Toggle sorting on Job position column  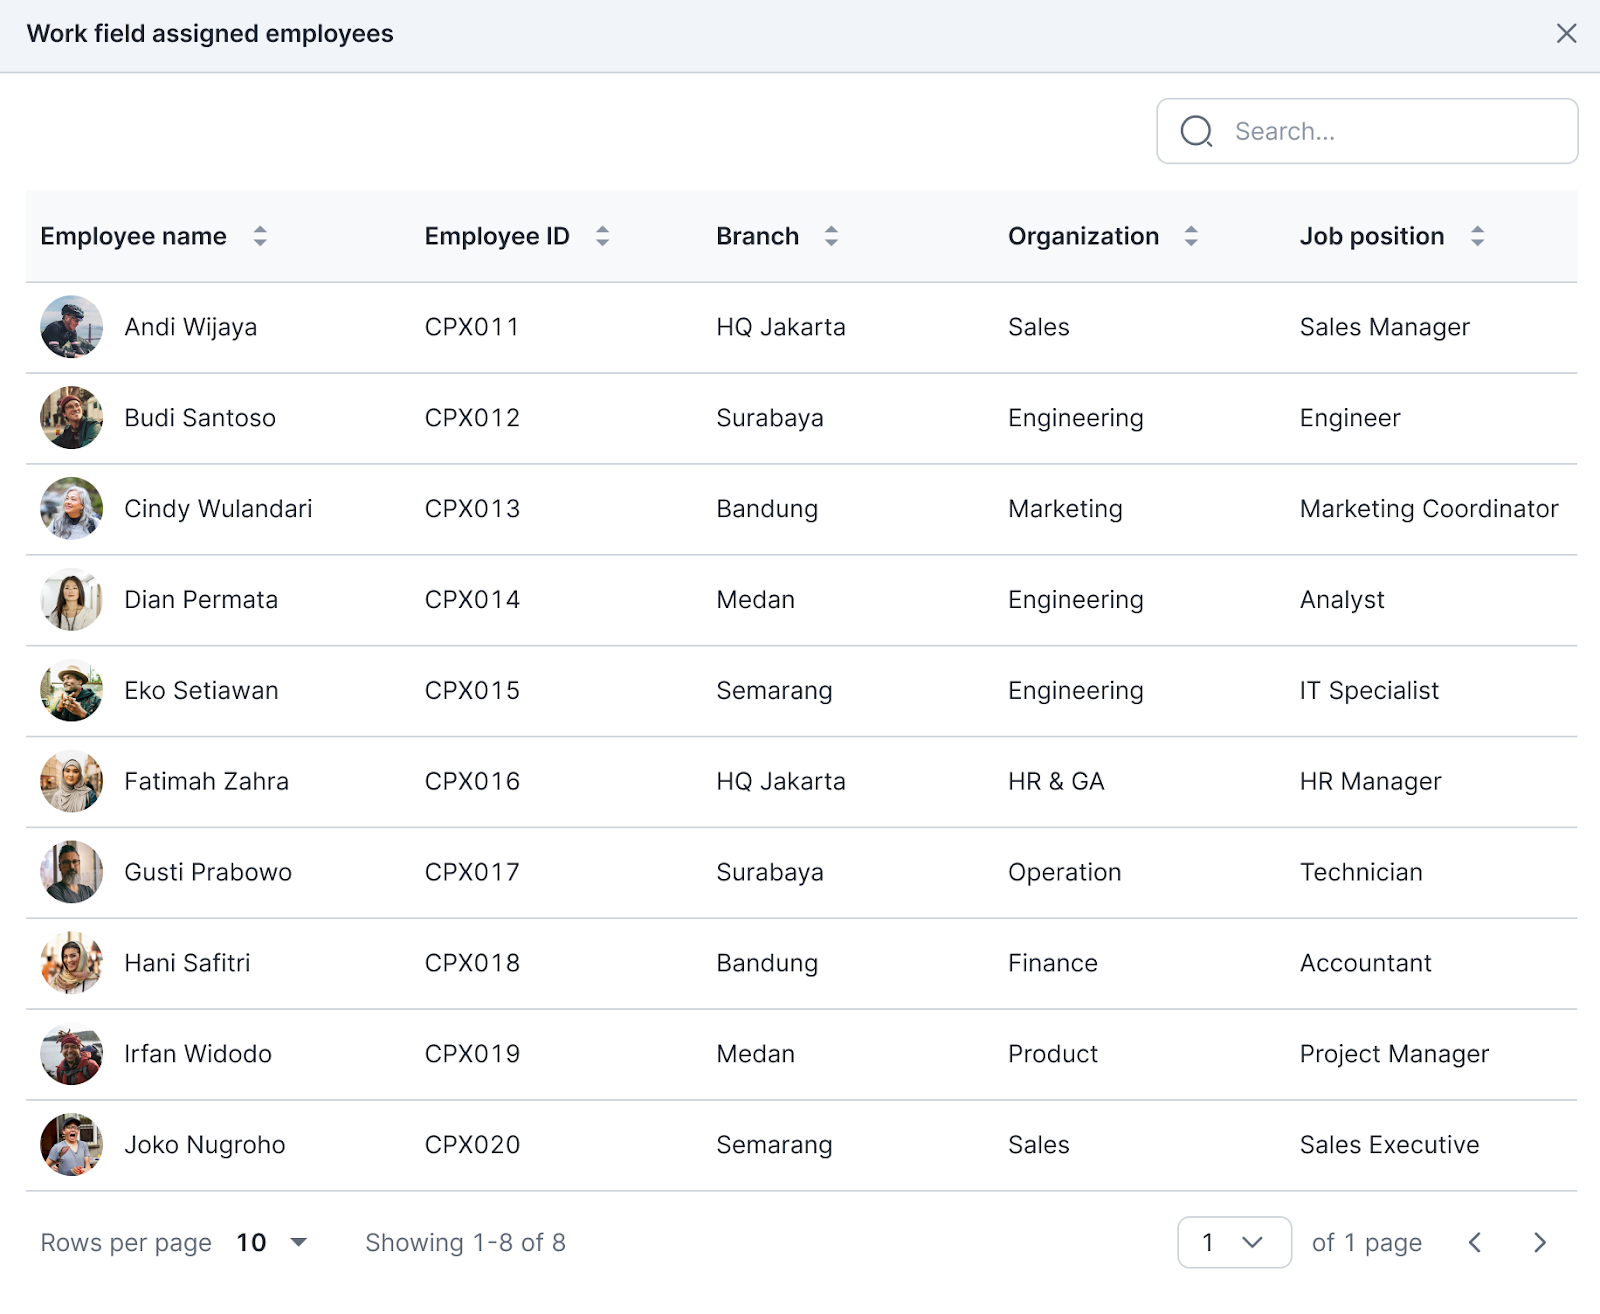pyautogui.click(x=1477, y=237)
